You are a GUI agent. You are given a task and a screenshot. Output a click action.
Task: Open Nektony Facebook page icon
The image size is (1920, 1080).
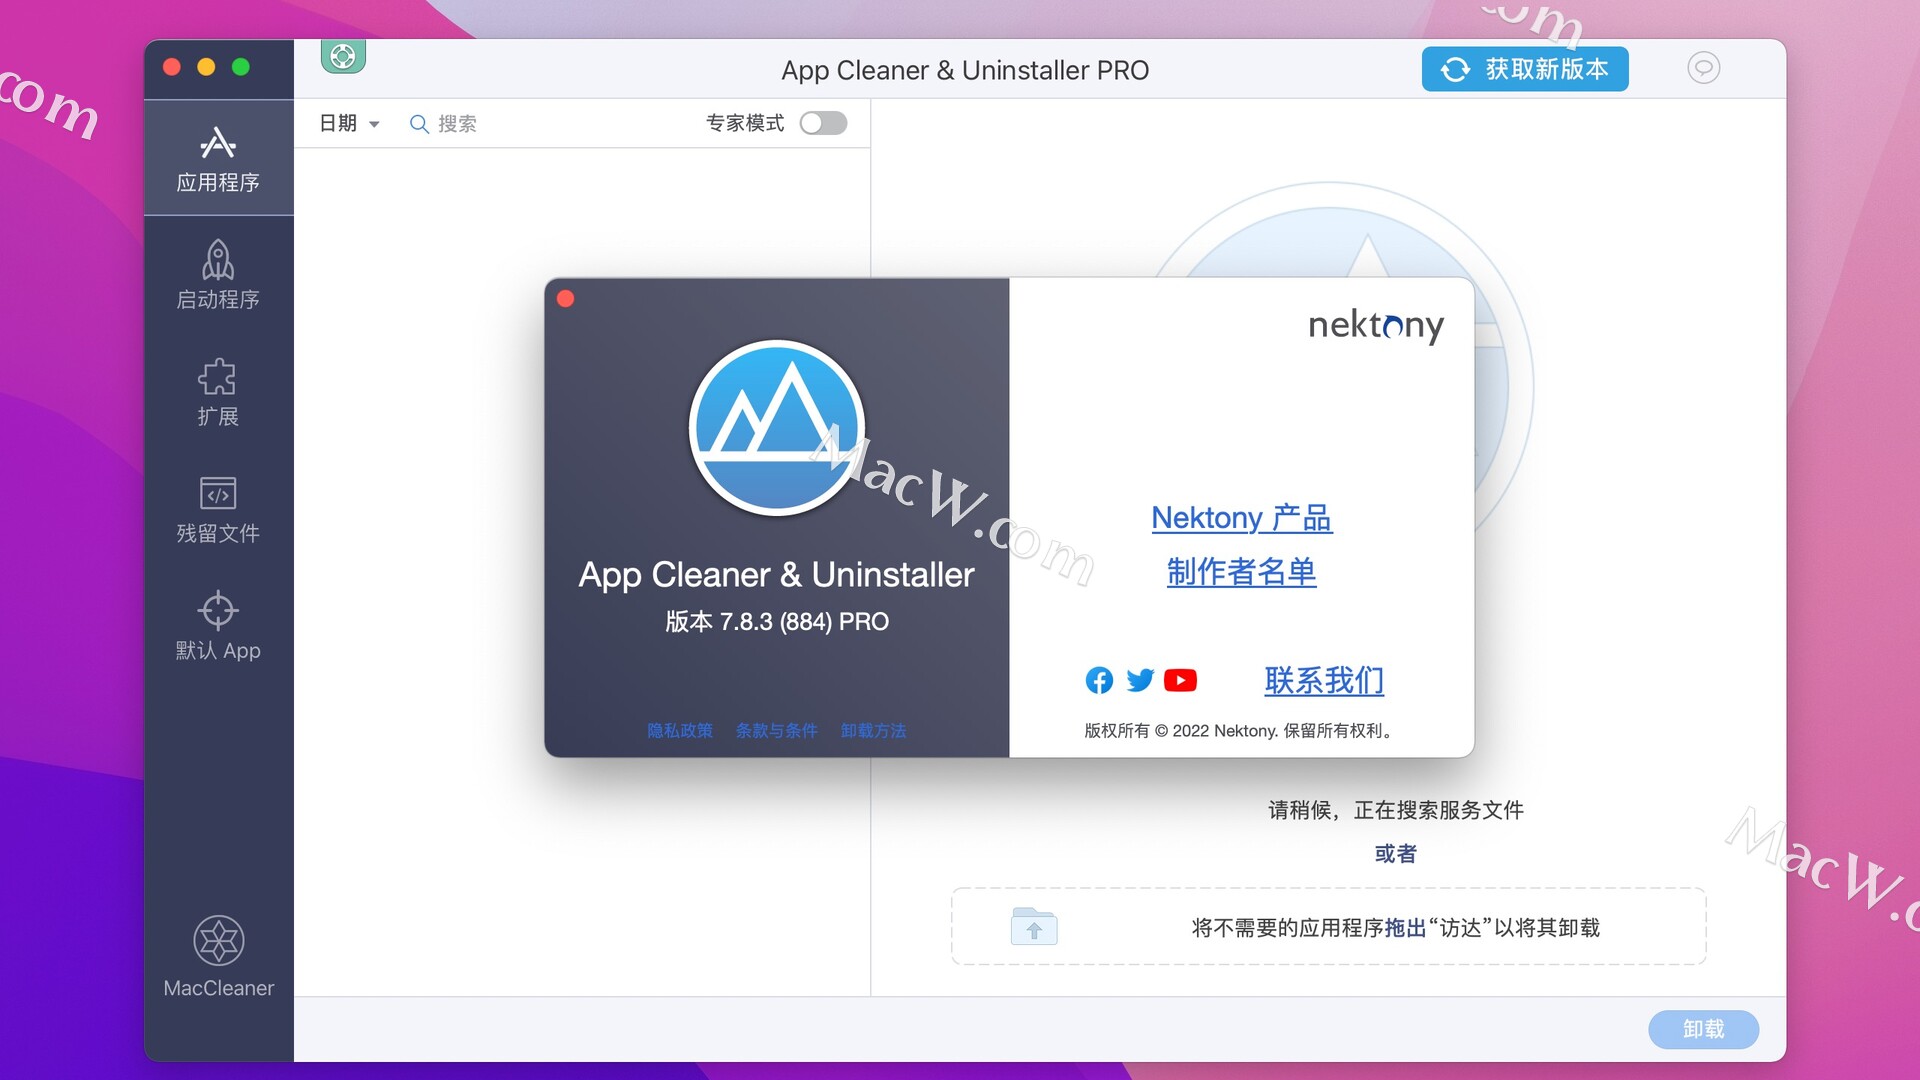(1099, 680)
